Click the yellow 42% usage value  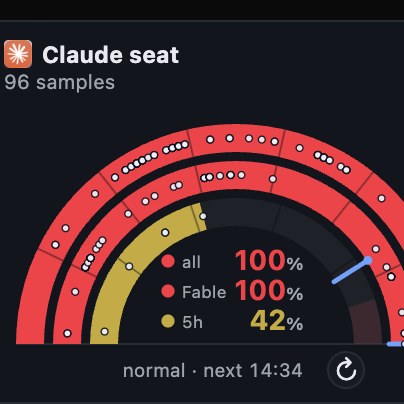[277, 321]
